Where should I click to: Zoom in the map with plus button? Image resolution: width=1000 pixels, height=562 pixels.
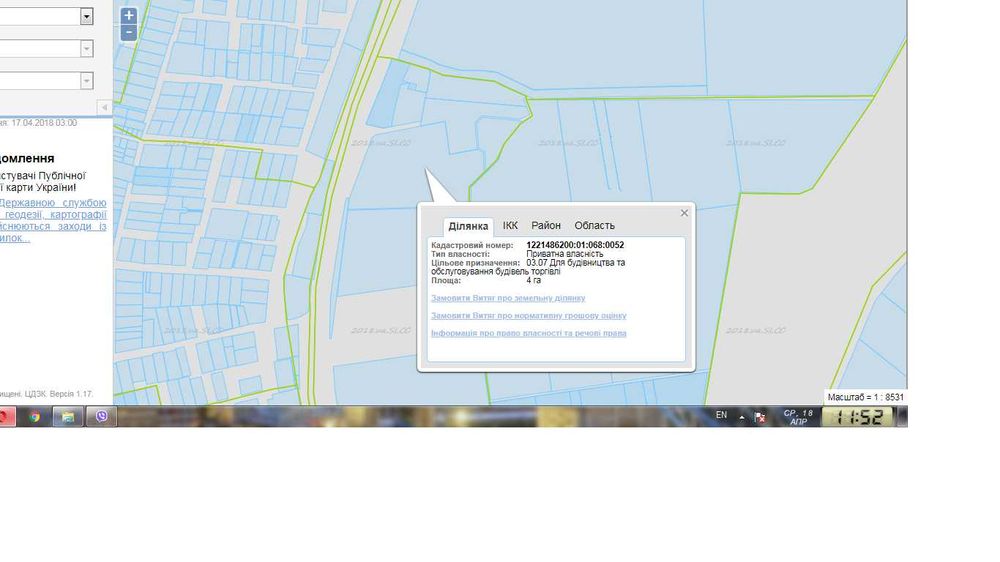(x=129, y=15)
